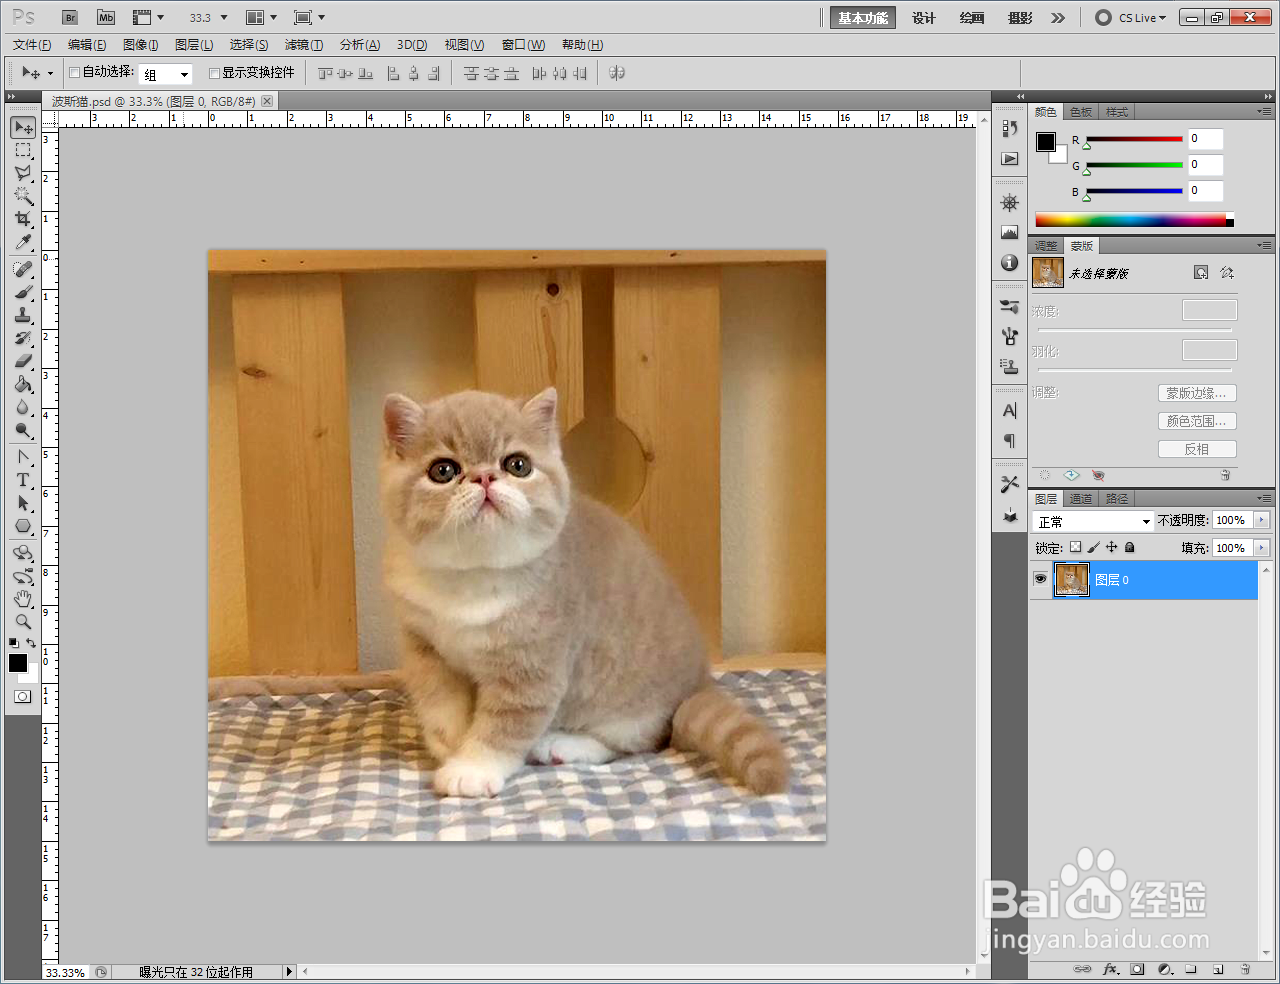Select the Eraser tool
1280x984 pixels.
[23, 362]
